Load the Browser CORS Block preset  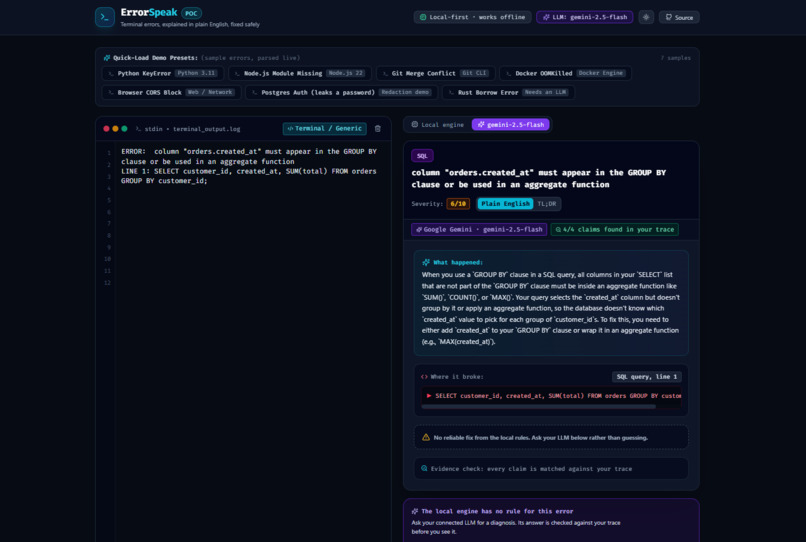[171, 93]
